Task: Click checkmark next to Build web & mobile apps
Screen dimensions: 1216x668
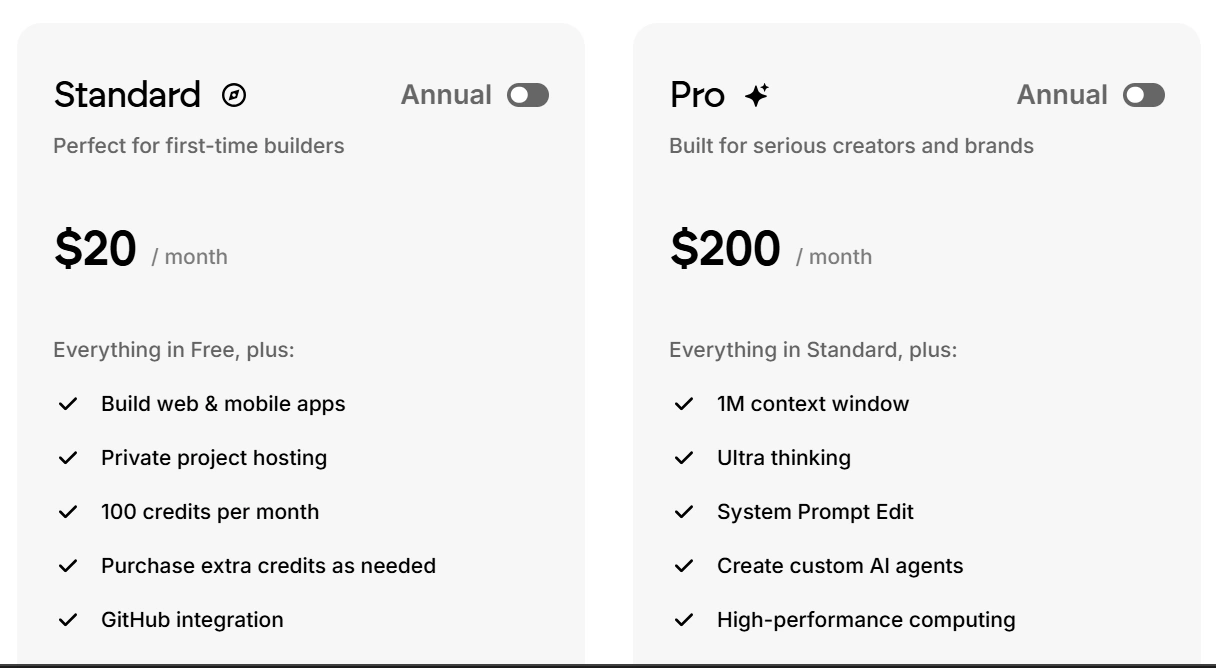Action: (68, 405)
